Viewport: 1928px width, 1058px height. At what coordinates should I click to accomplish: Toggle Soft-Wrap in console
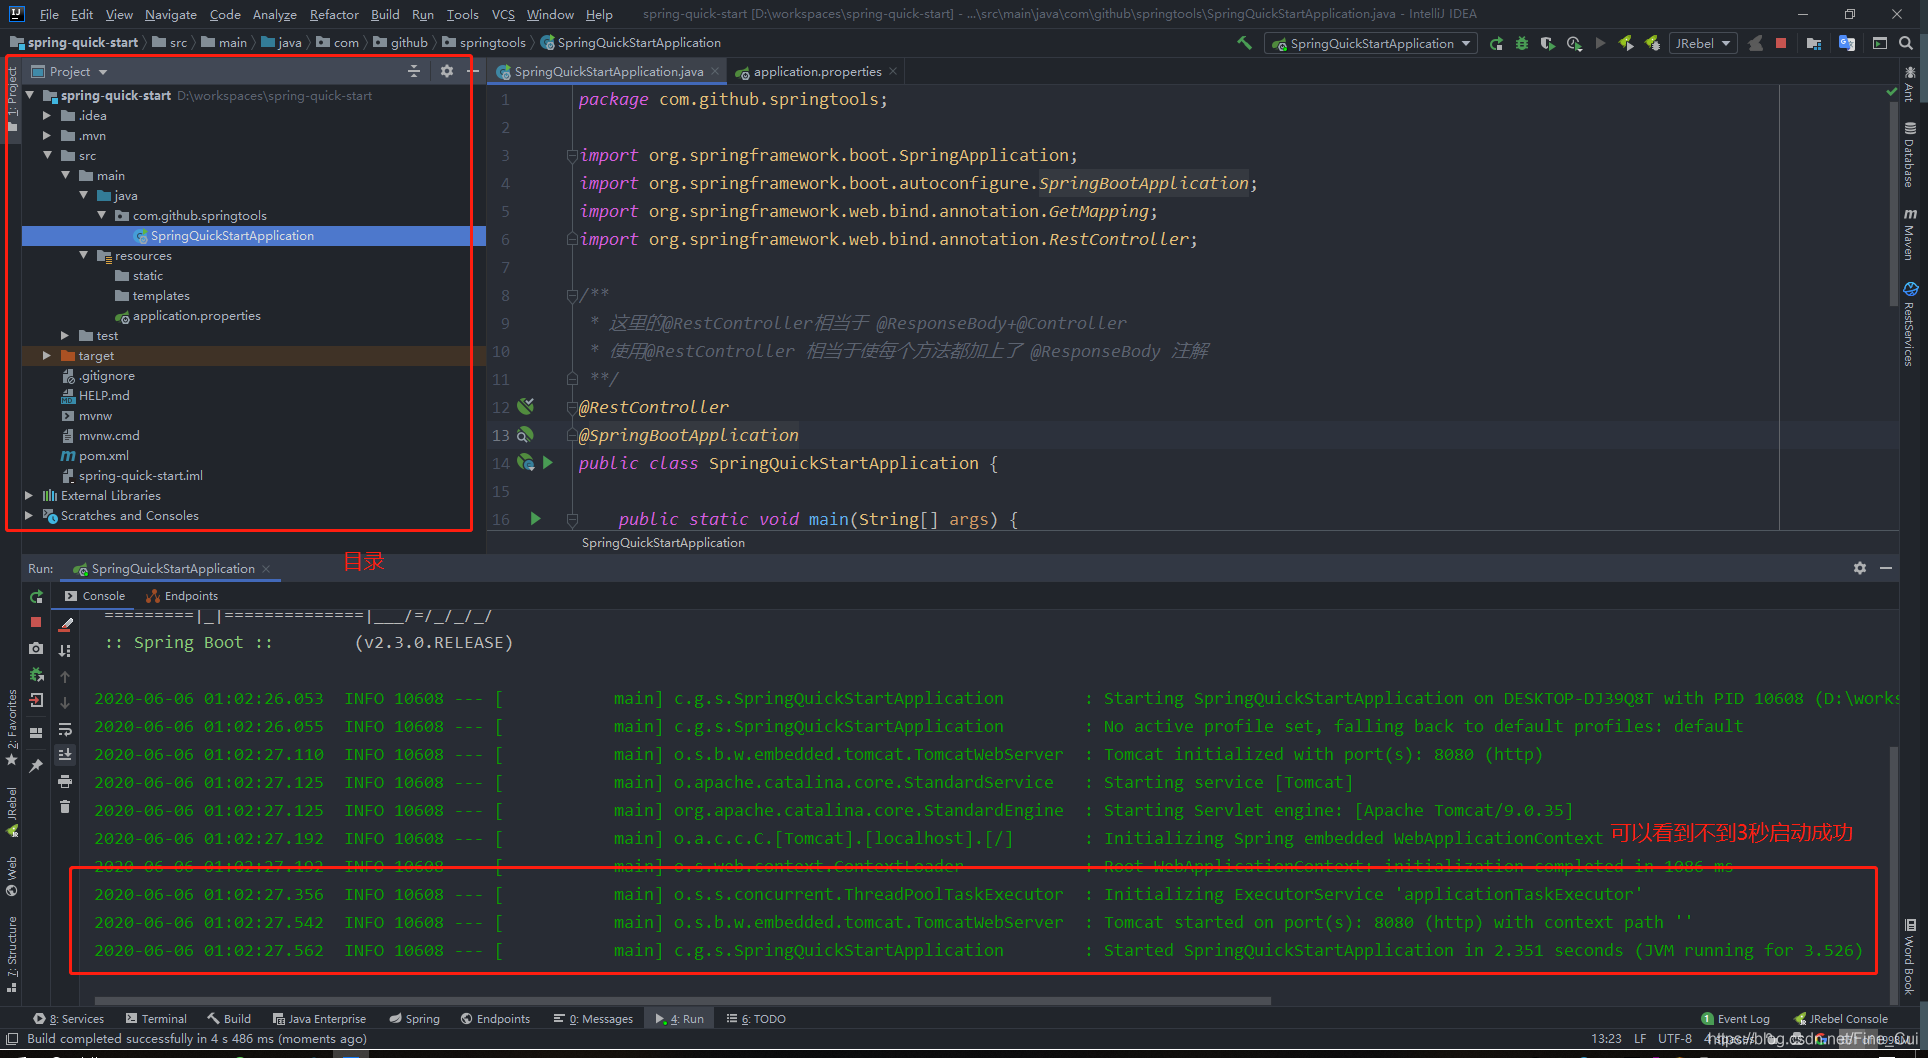tap(65, 729)
